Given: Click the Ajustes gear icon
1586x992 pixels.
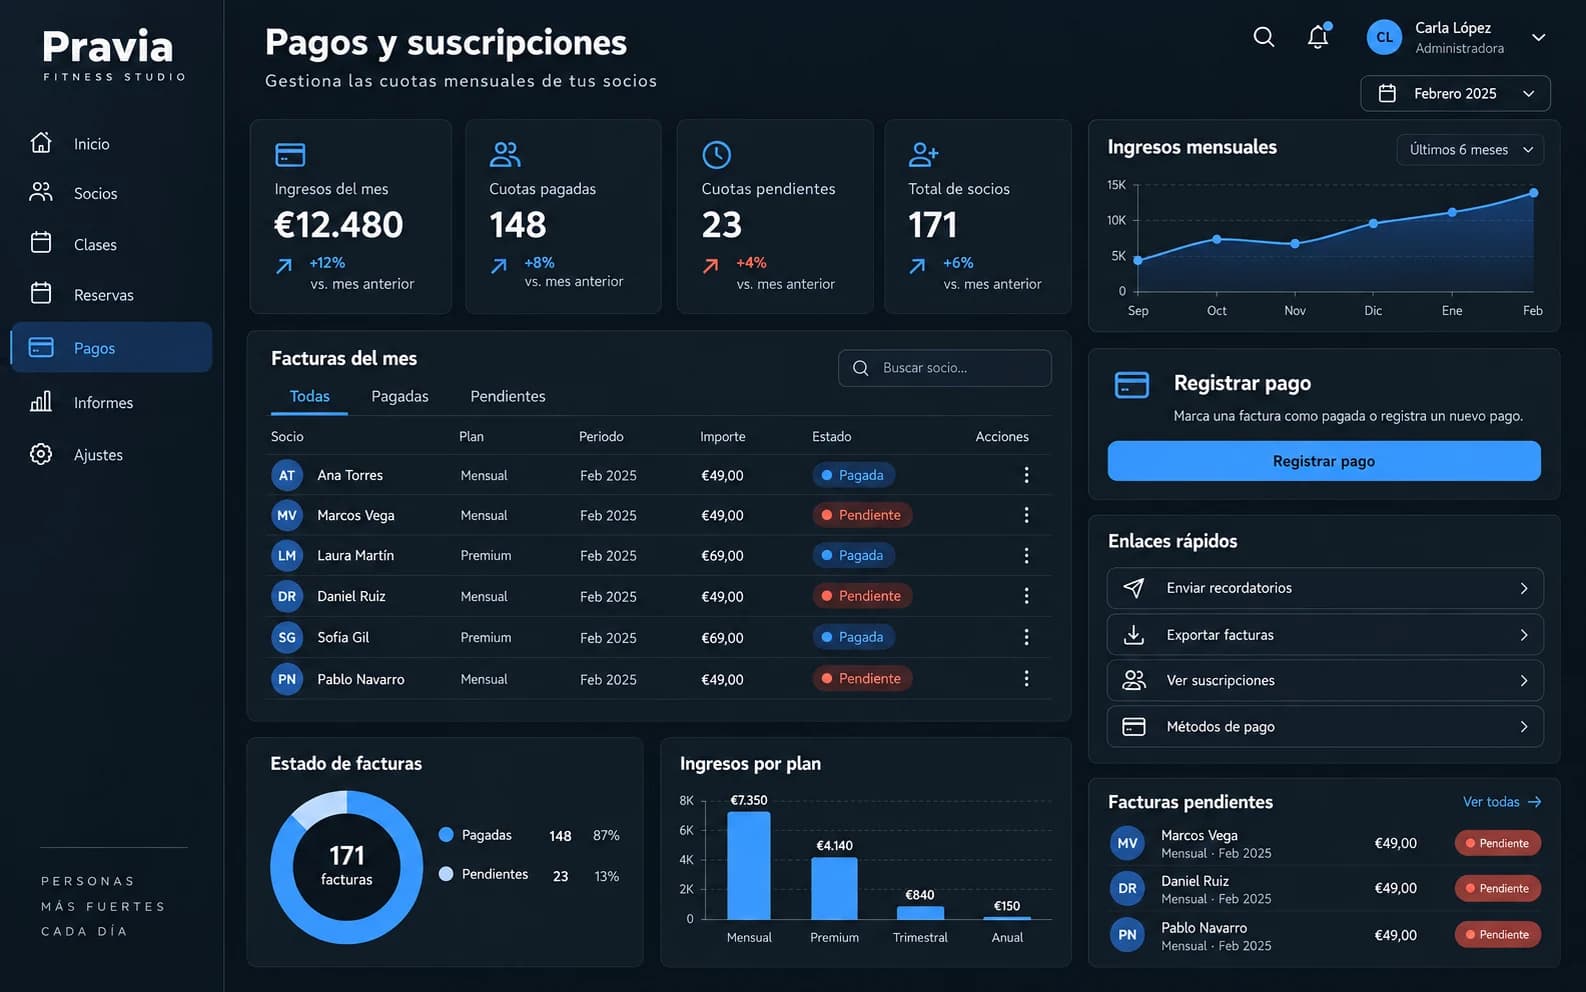Looking at the screenshot, I should coord(41,454).
